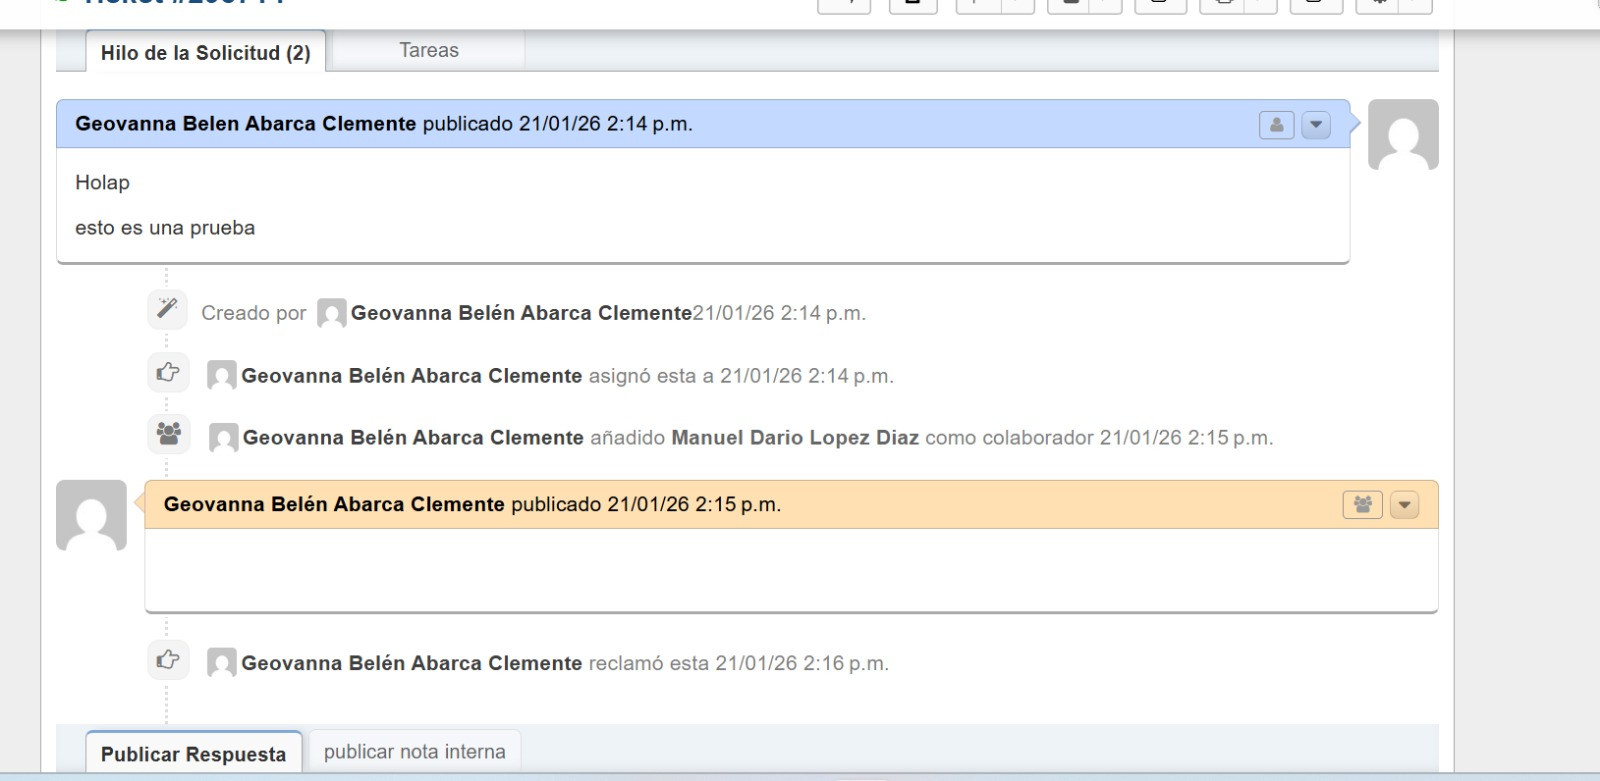
Task: Click the user icon button in blue message header
Action: (x=1276, y=125)
